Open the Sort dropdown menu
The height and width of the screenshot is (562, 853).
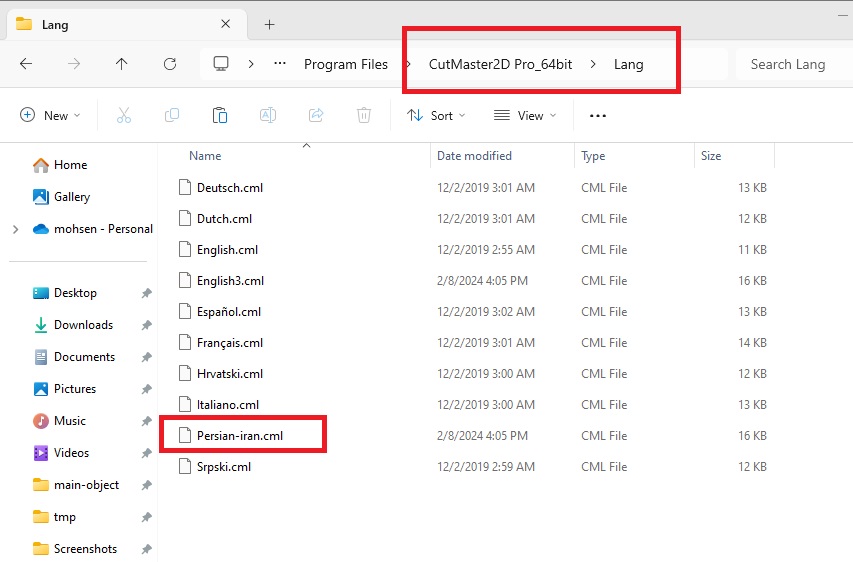coord(436,115)
